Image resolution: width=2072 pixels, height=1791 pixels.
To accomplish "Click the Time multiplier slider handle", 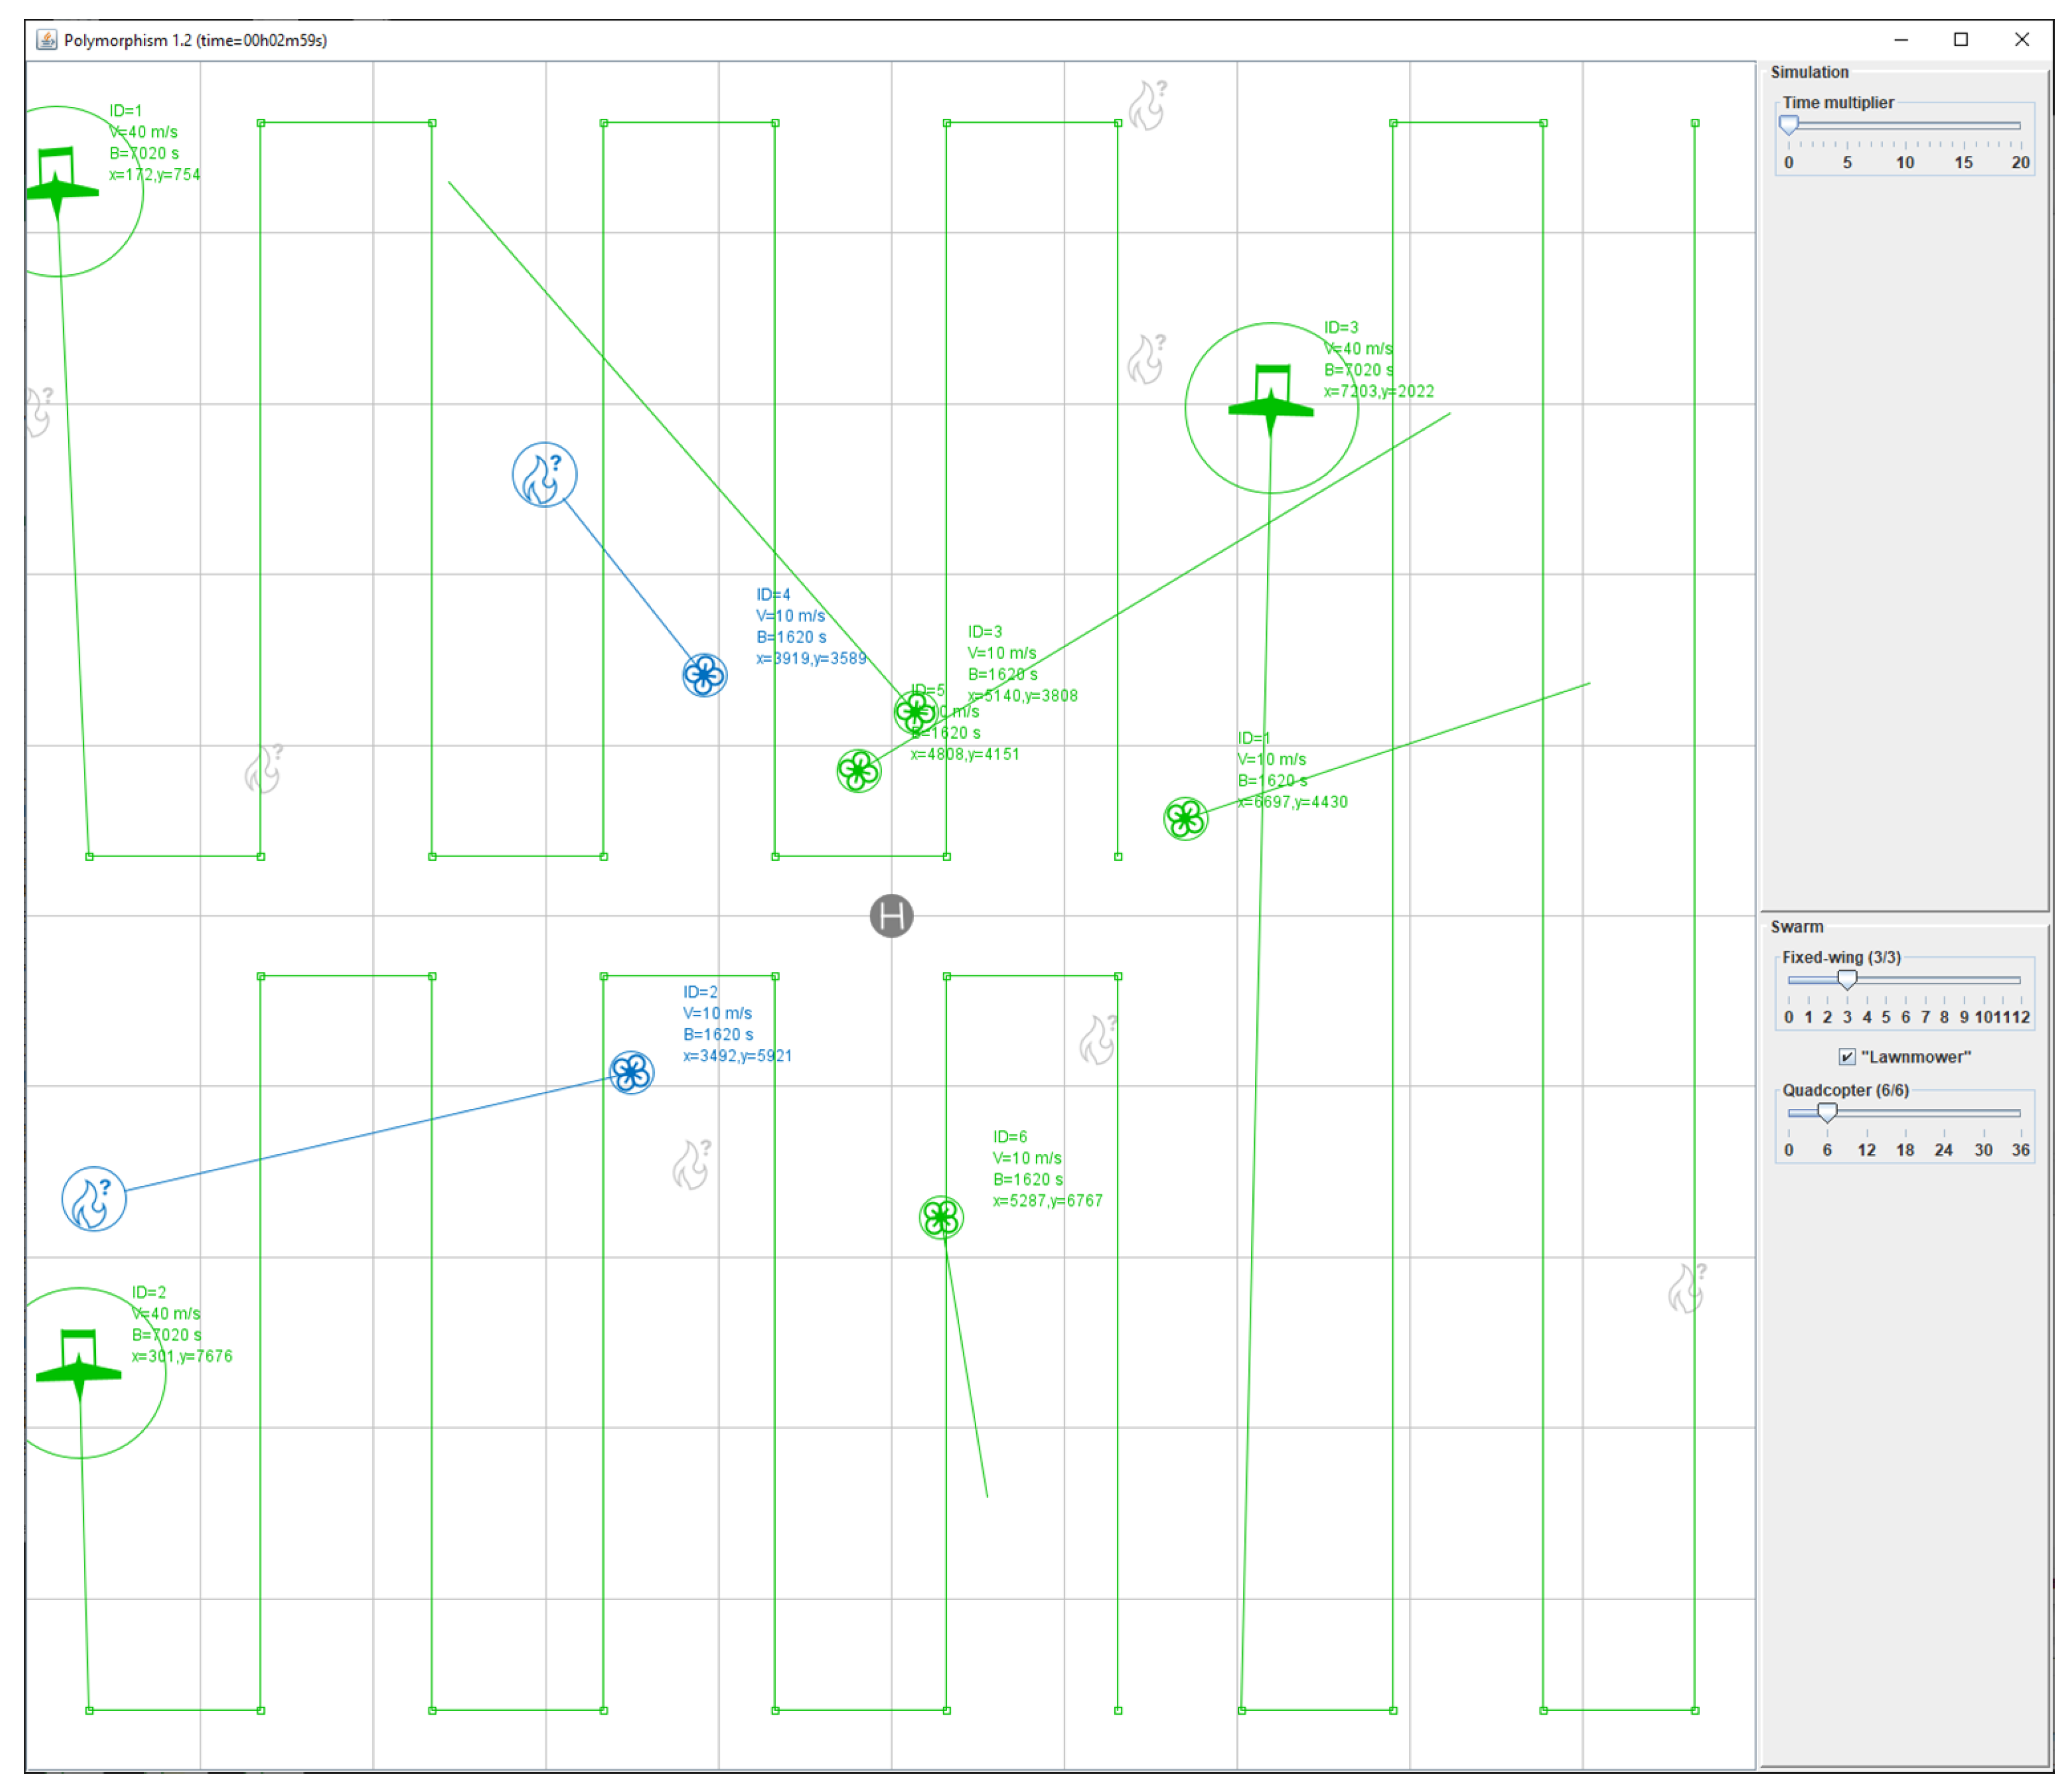I will [x=1789, y=124].
